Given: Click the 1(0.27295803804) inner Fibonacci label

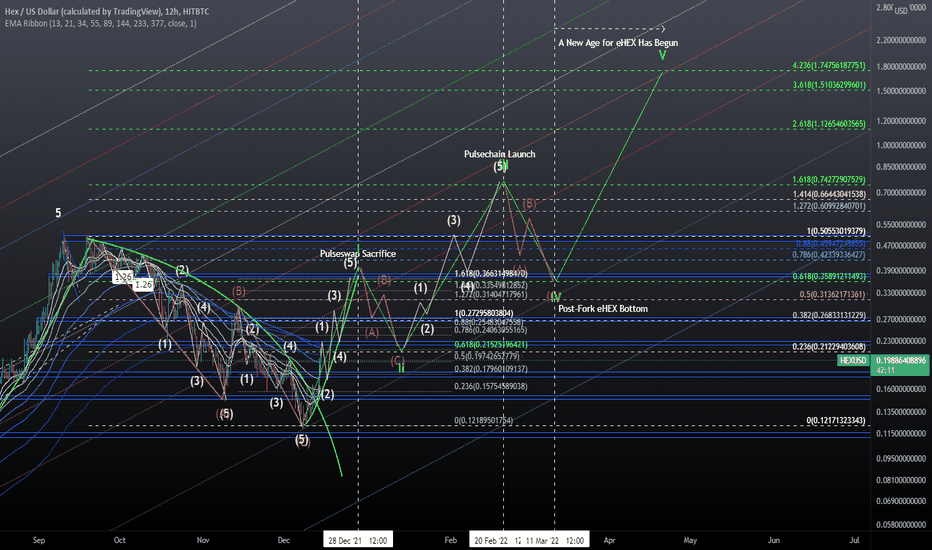Looking at the screenshot, I should click(484, 313).
